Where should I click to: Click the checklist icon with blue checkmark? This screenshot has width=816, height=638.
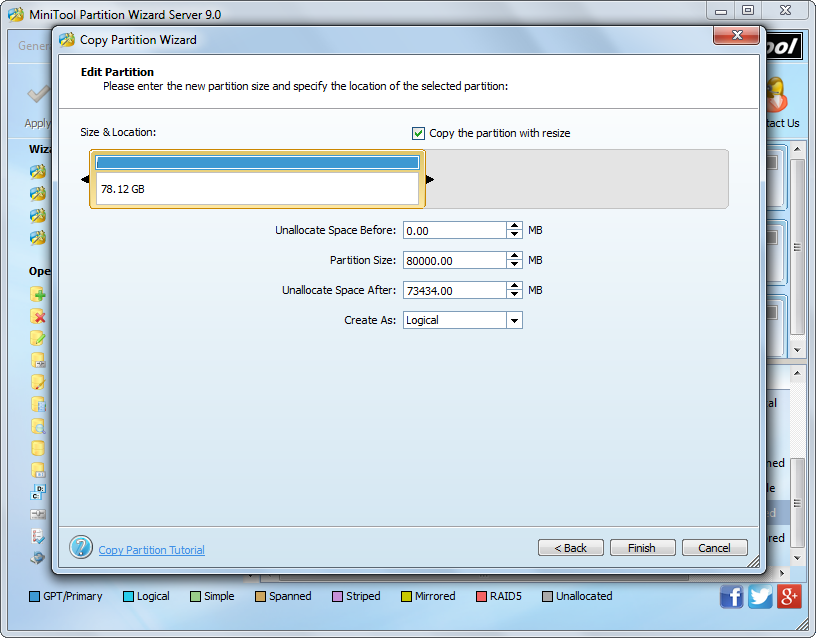click(x=38, y=536)
